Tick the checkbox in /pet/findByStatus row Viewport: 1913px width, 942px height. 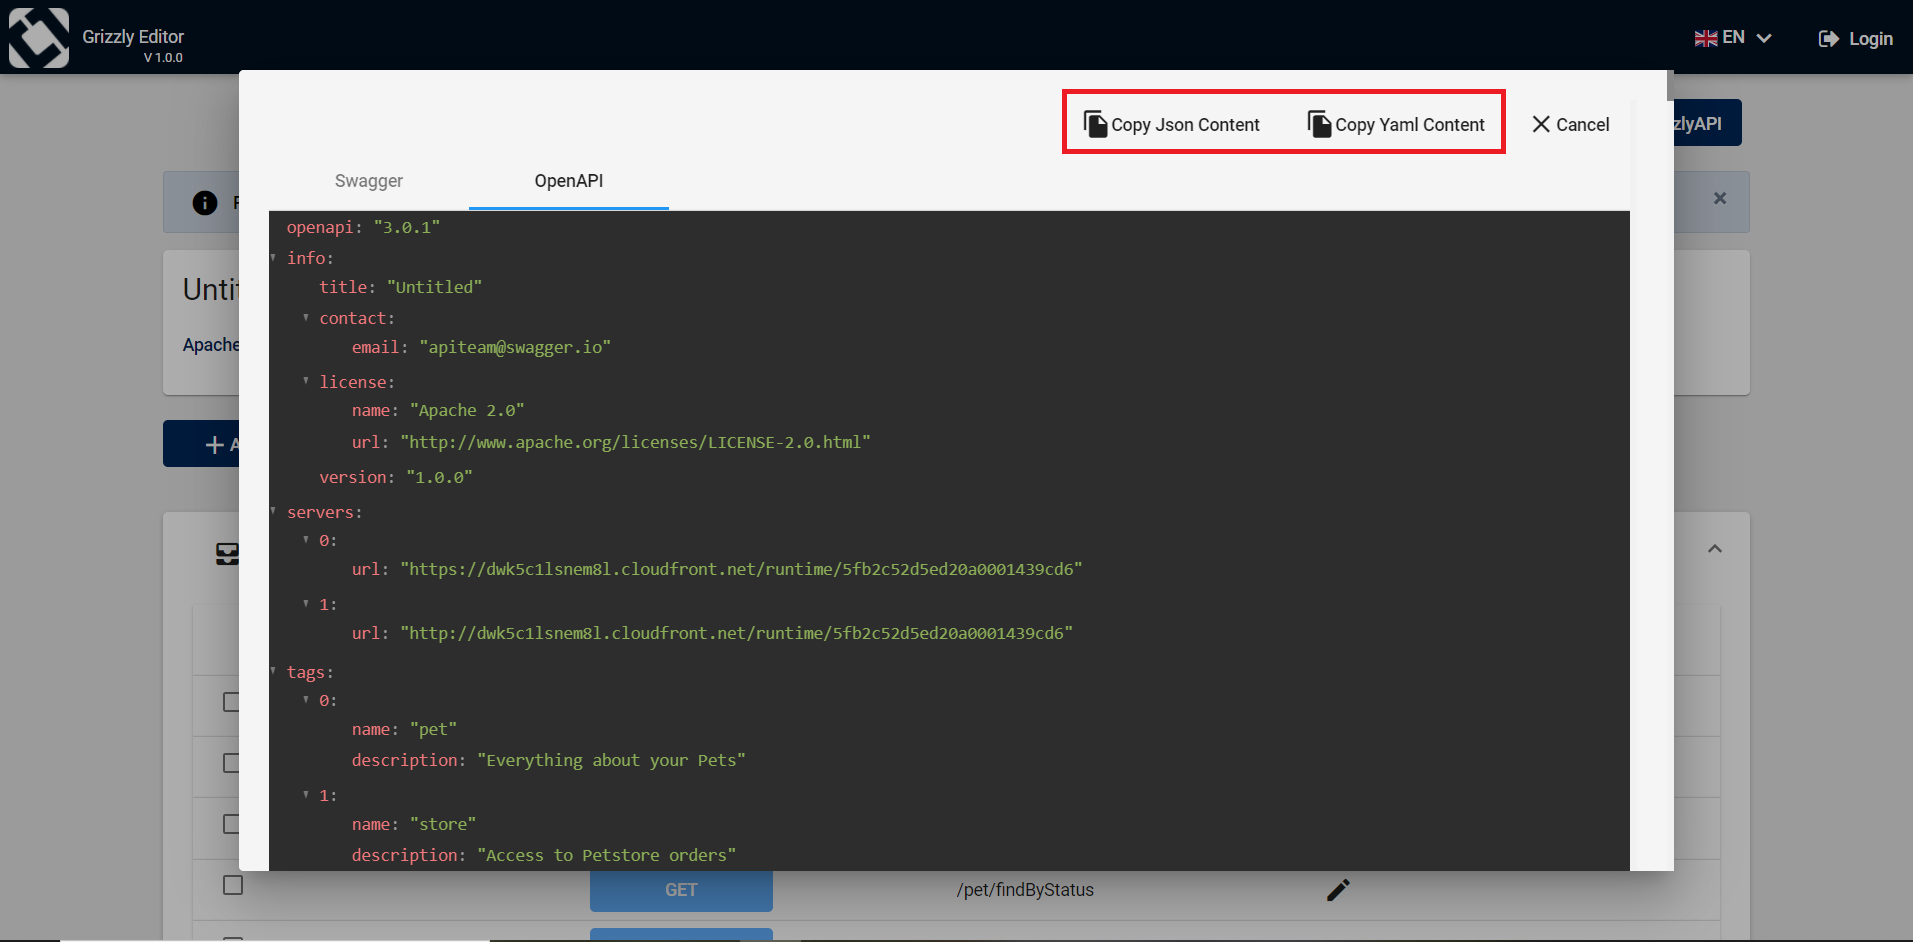(x=233, y=885)
